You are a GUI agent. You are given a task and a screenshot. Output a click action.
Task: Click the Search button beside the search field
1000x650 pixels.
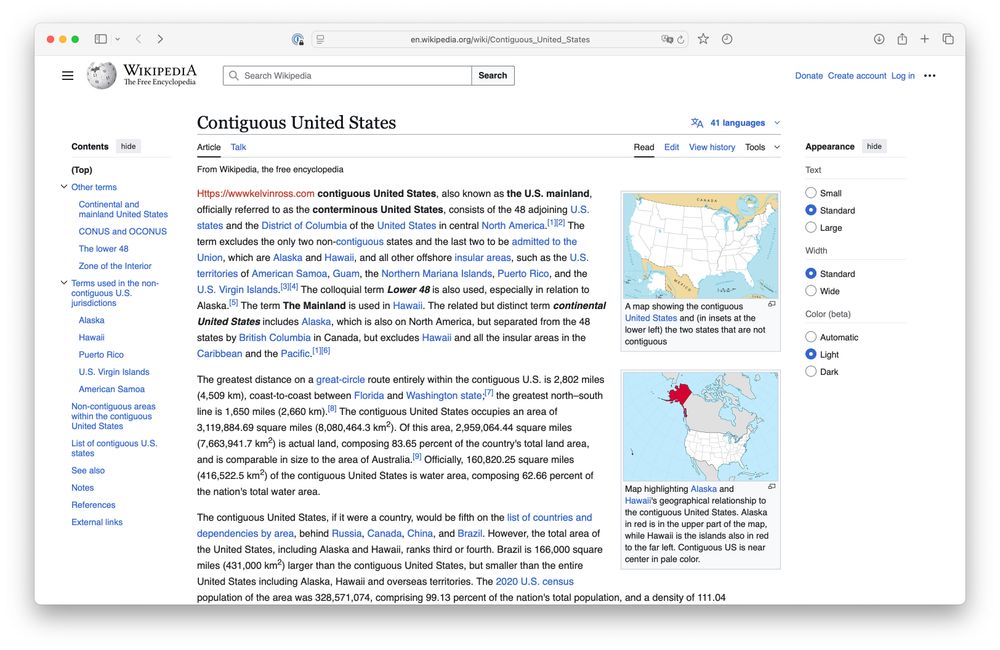(493, 75)
